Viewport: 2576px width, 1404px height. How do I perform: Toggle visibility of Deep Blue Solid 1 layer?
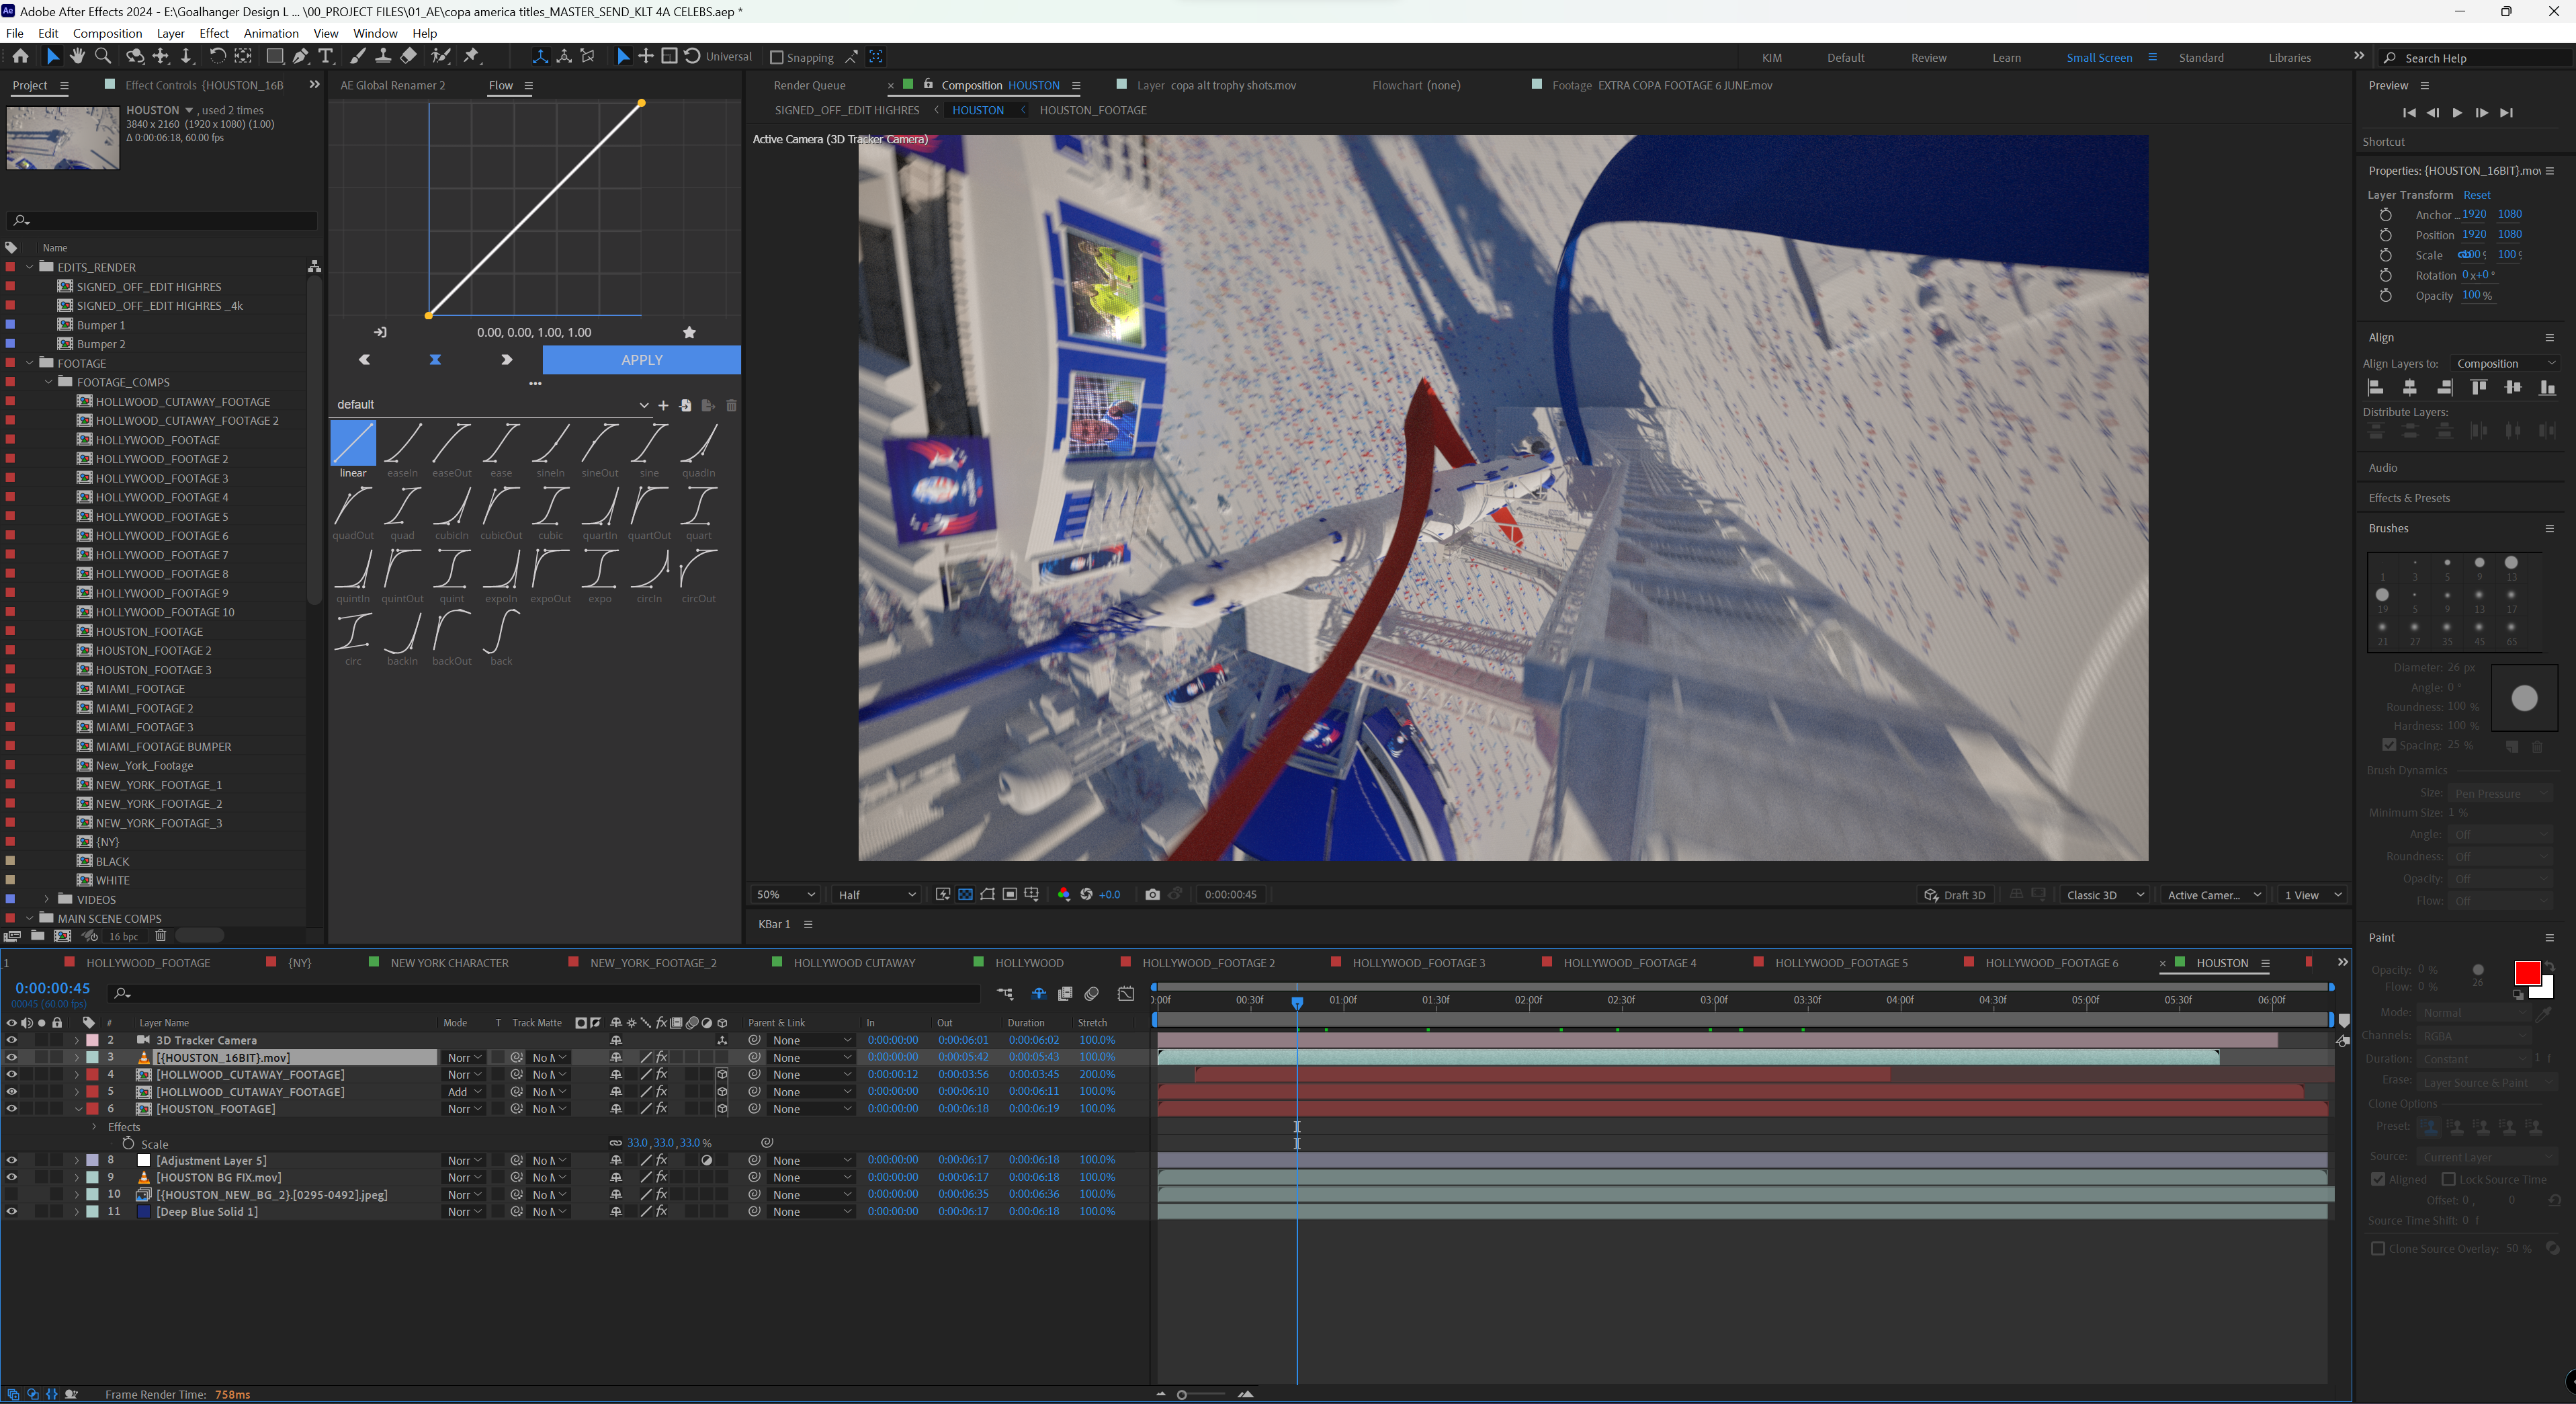pyautogui.click(x=11, y=1211)
